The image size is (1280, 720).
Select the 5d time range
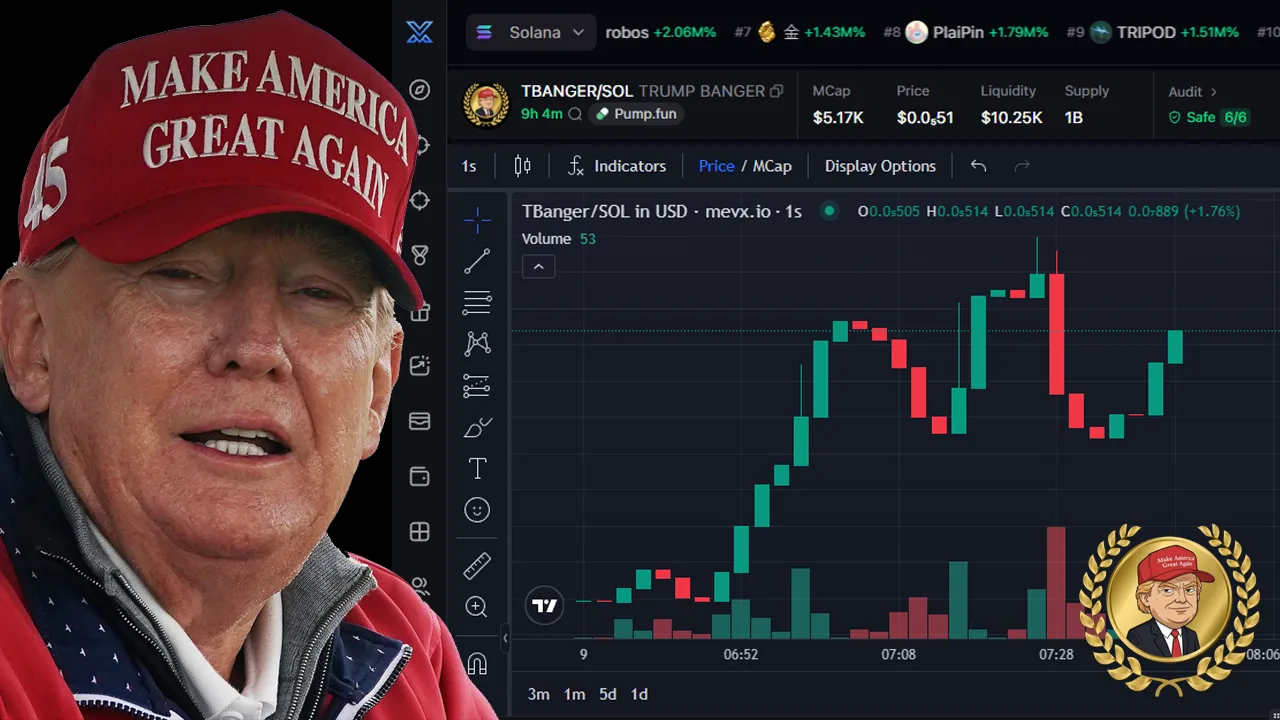[608, 694]
